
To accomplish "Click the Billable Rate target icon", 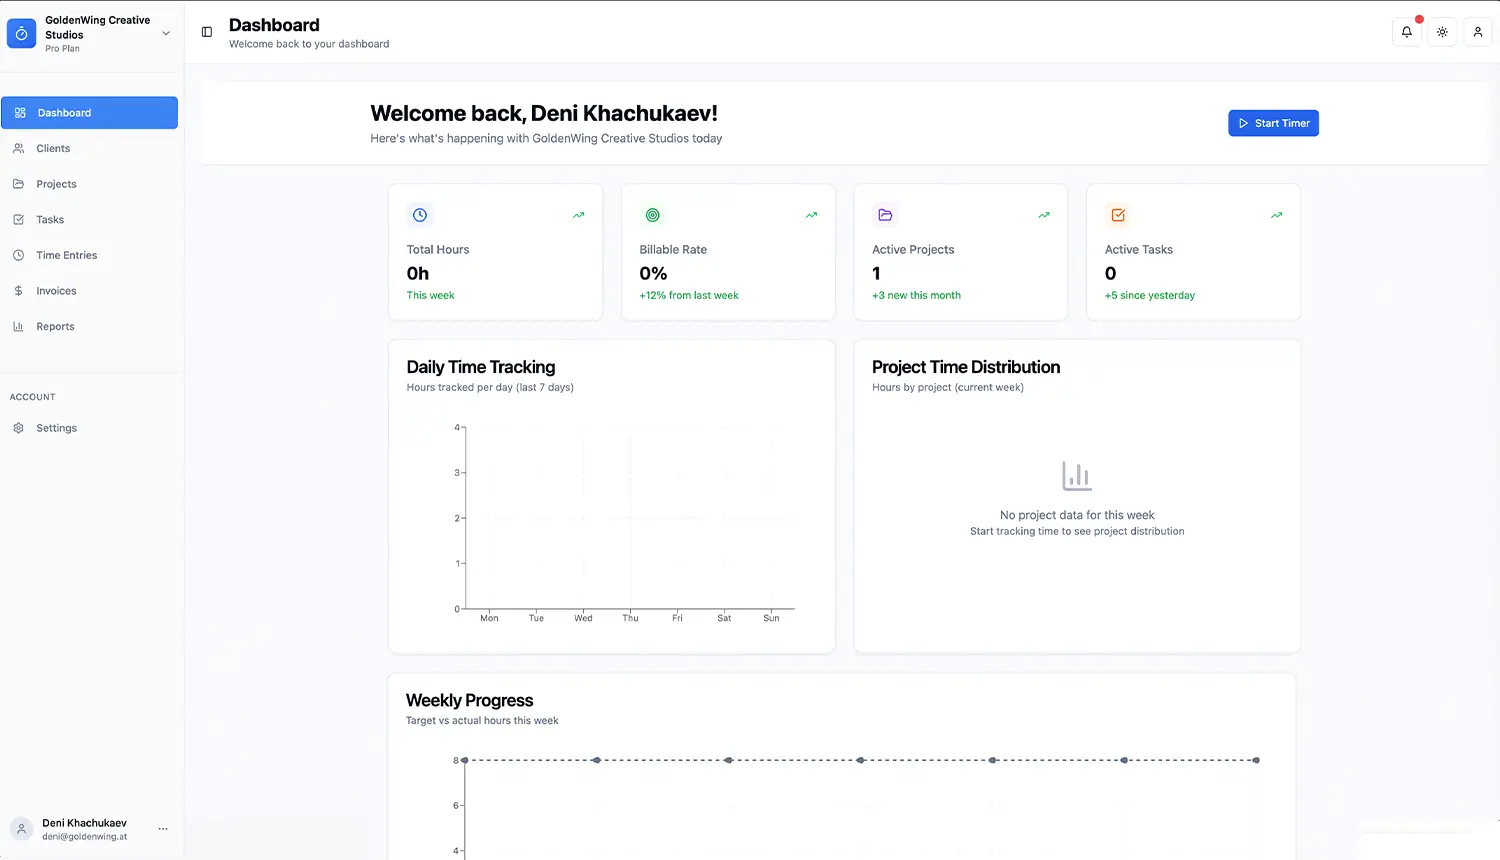I will pos(653,215).
